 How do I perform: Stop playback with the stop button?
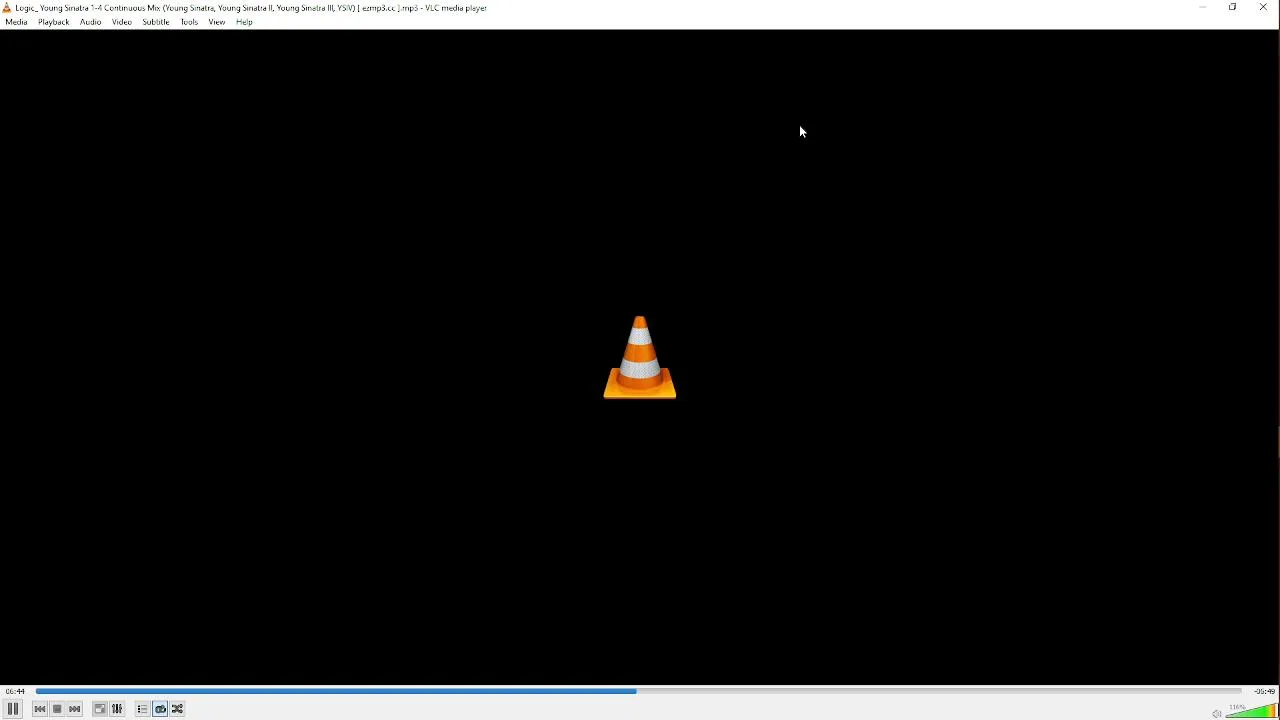pyautogui.click(x=58, y=710)
